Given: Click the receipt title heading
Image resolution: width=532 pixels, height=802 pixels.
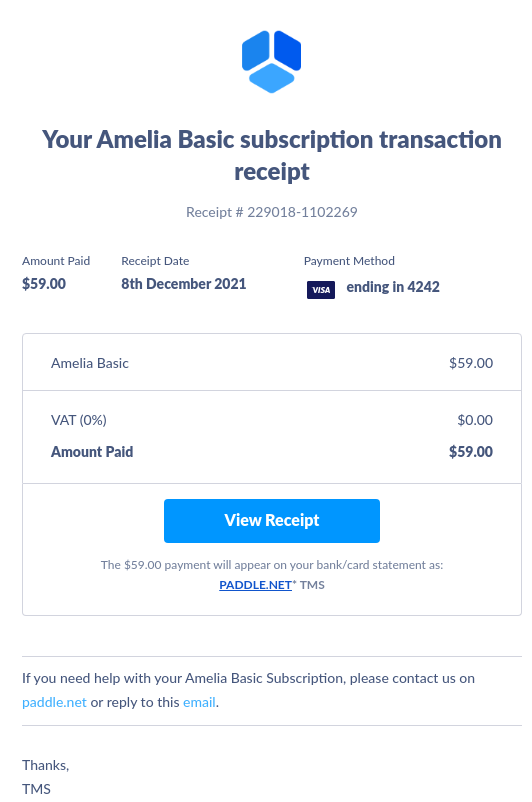Looking at the screenshot, I should pyautogui.click(x=272, y=155).
